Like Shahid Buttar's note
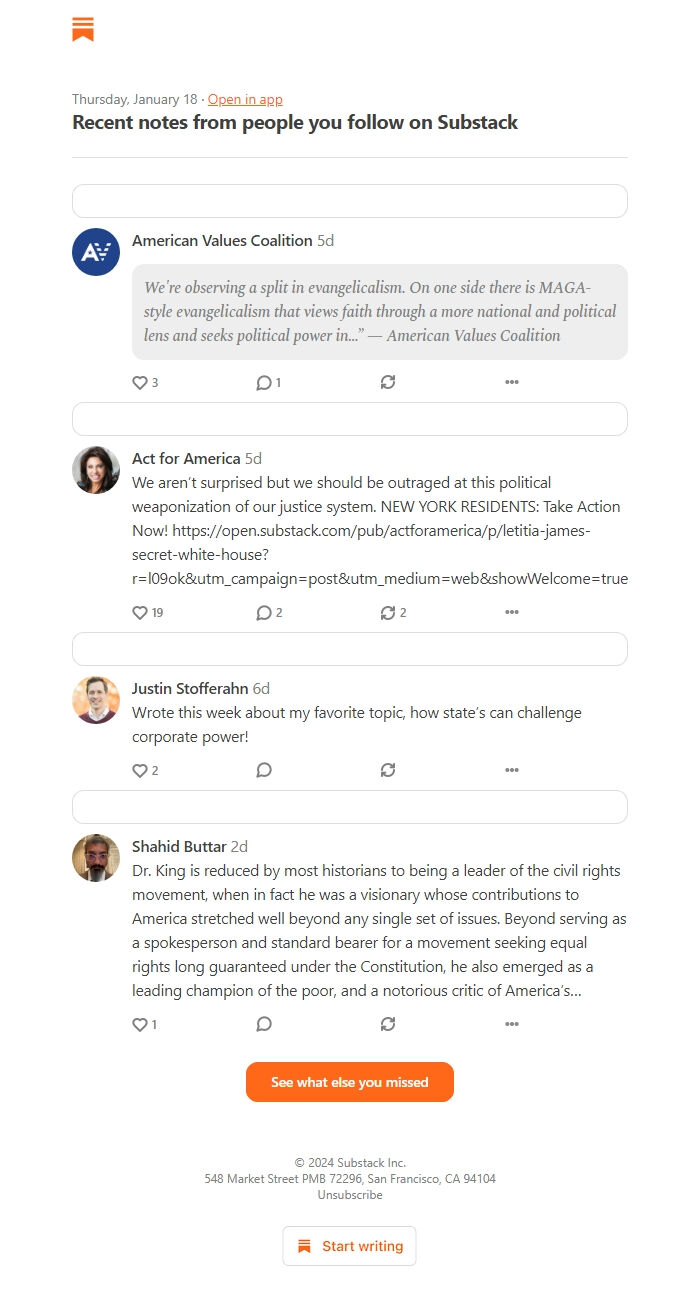The width and height of the screenshot is (700, 1316). [x=140, y=1024]
